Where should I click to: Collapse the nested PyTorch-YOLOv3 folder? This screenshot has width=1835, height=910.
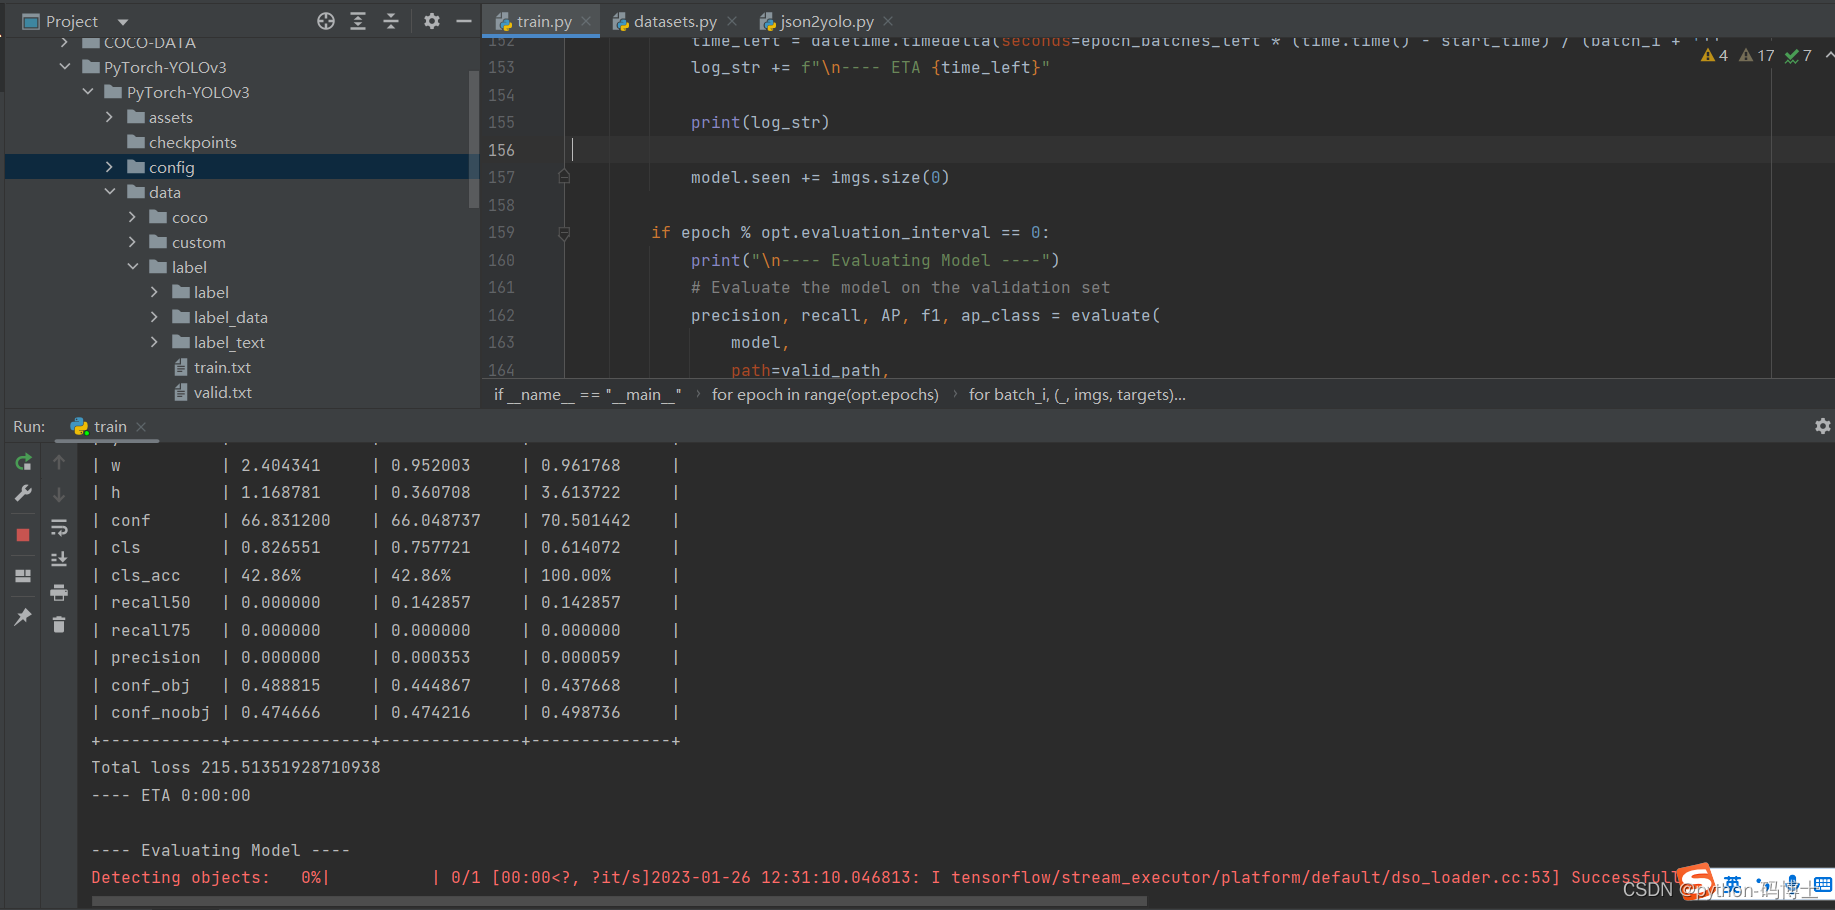click(x=87, y=92)
